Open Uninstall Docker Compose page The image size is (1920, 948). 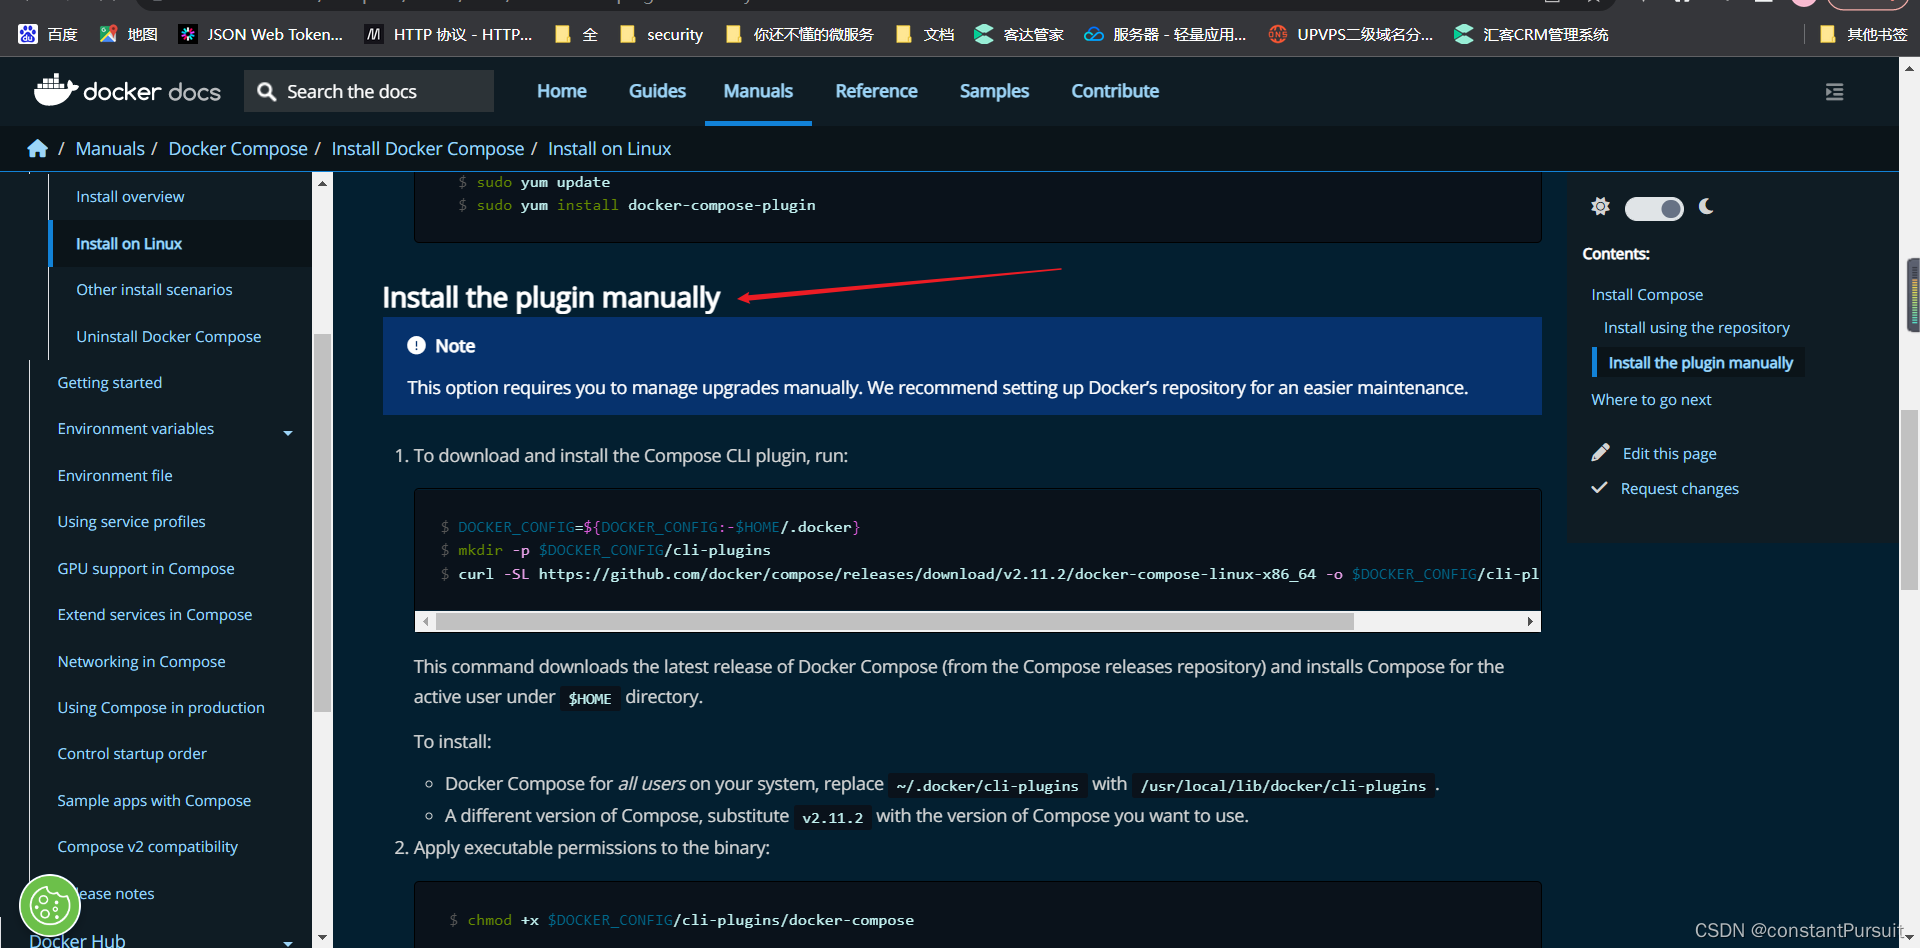click(x=168, y=337)
